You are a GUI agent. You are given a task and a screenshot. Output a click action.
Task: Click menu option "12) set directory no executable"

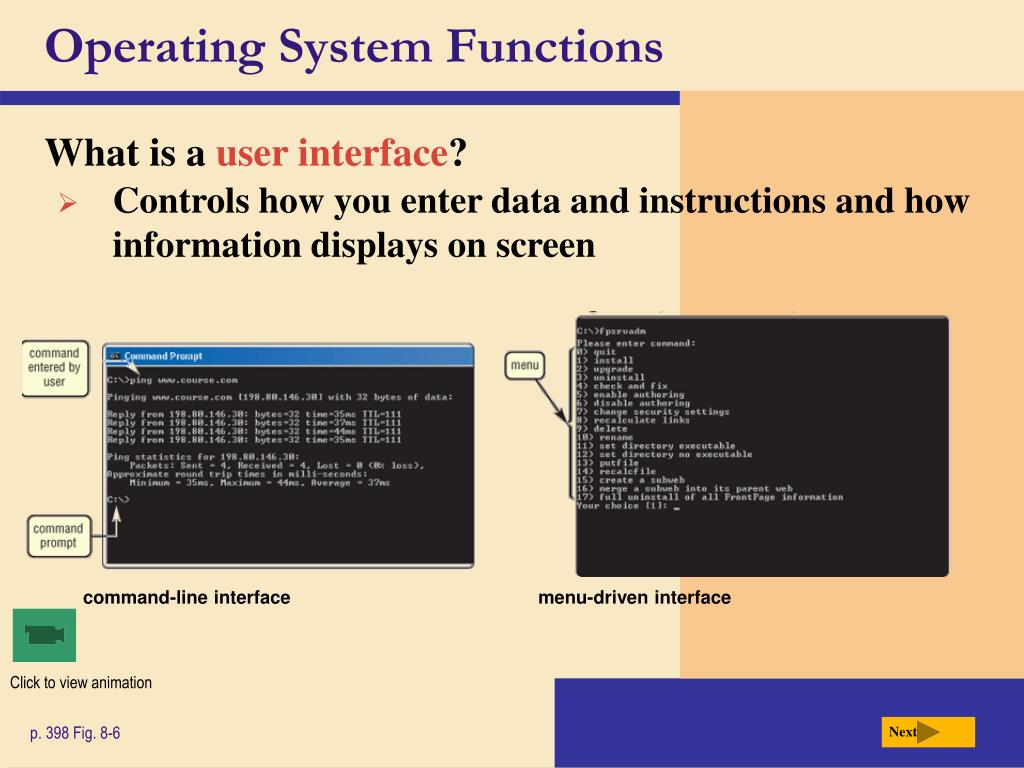coord(665,454)
